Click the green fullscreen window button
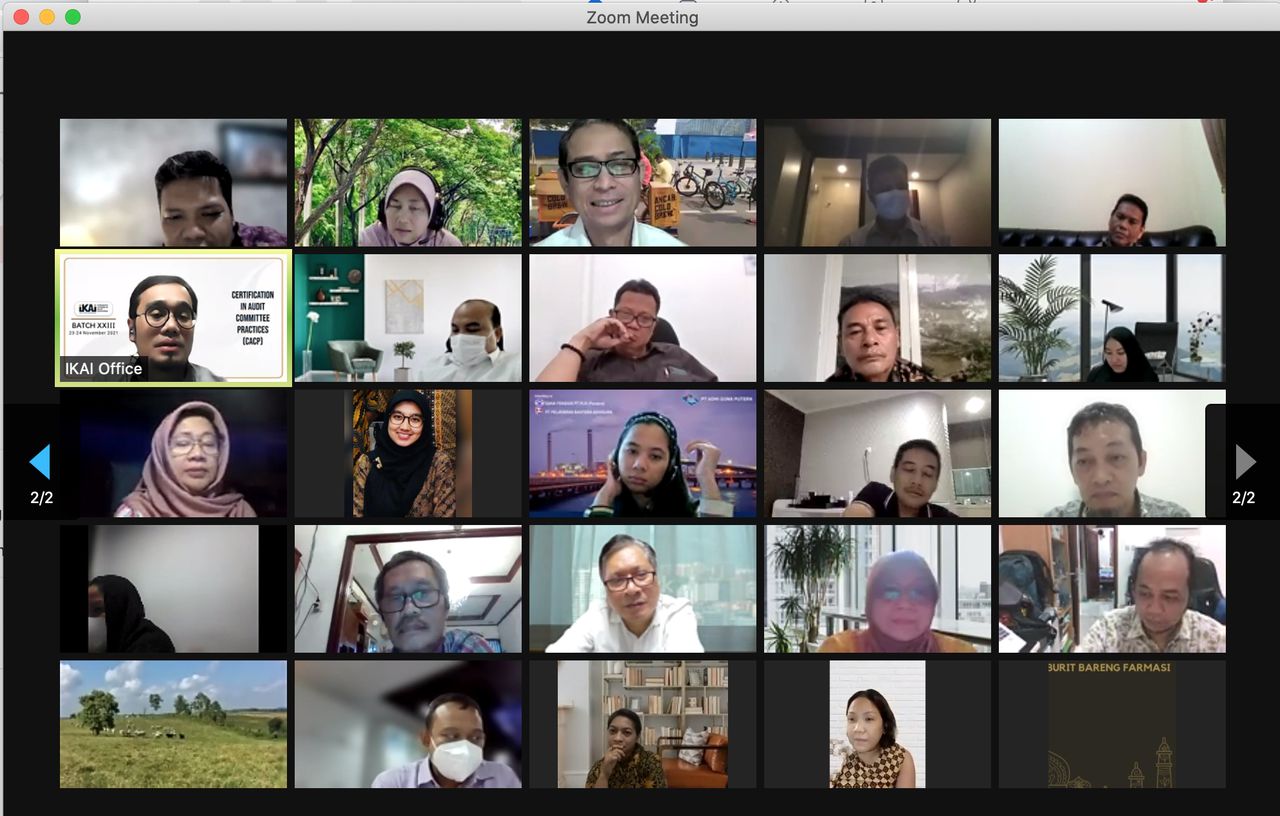1280x816 pixels. [73, 17]
